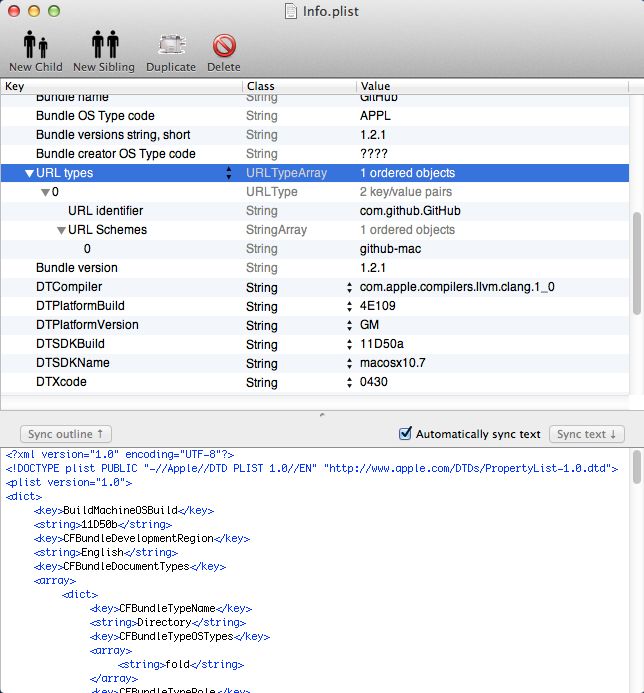Click the StringArray class cell
This screenshot has width=644, height=693.
click(x=276, y=230)
